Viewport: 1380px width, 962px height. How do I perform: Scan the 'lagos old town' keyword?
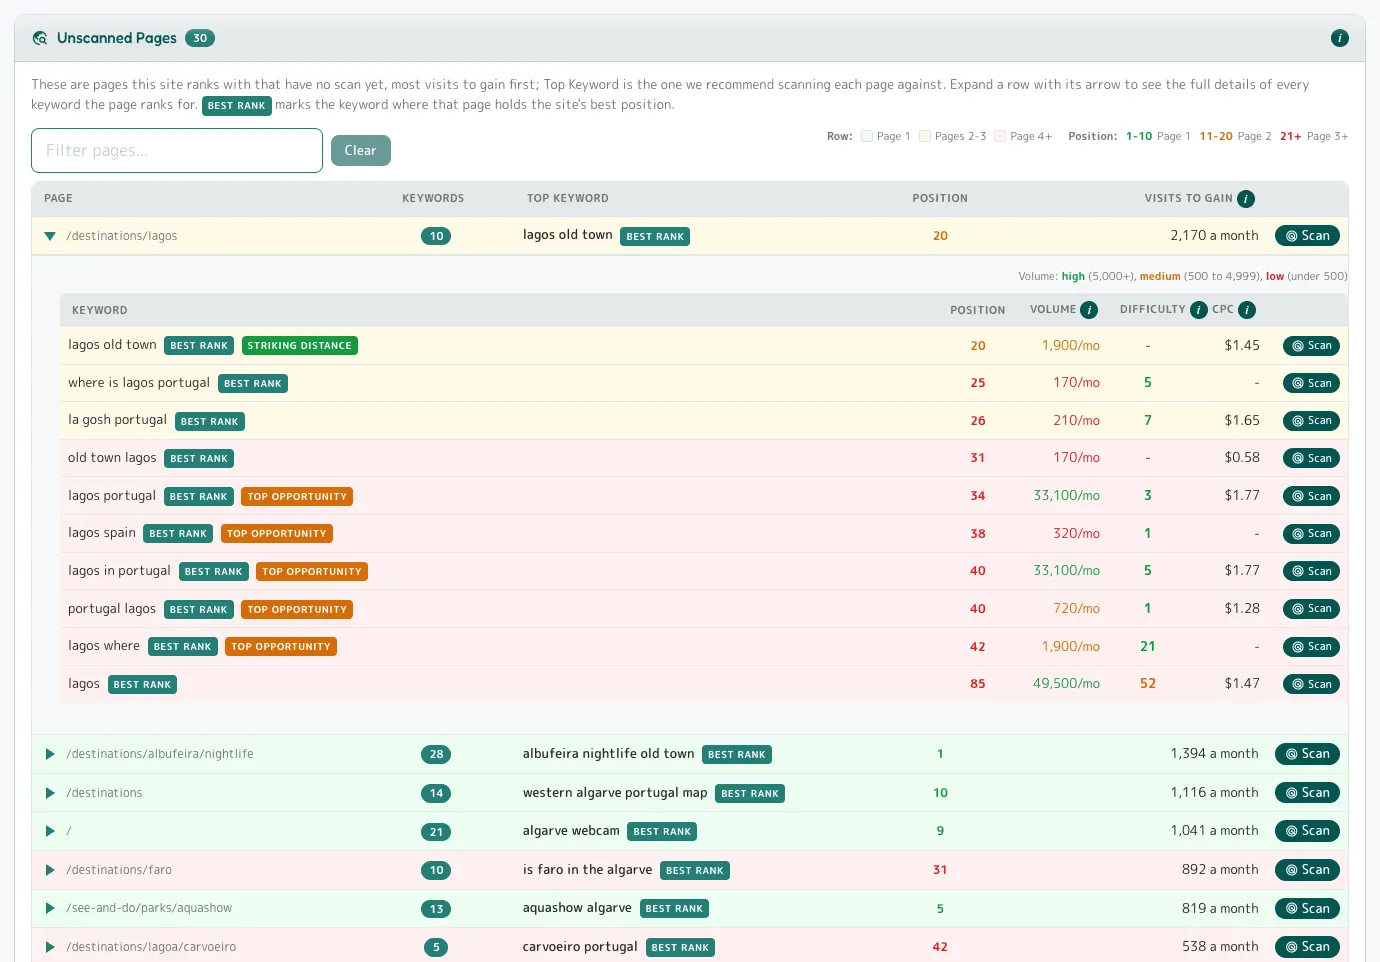point(1311,346)
